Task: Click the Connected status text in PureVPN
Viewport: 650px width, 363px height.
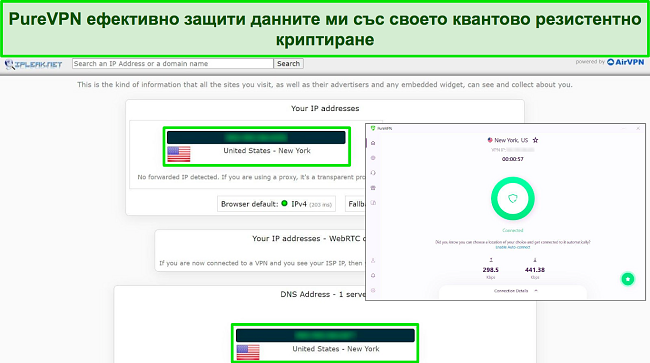Action: tap(513, 230)
